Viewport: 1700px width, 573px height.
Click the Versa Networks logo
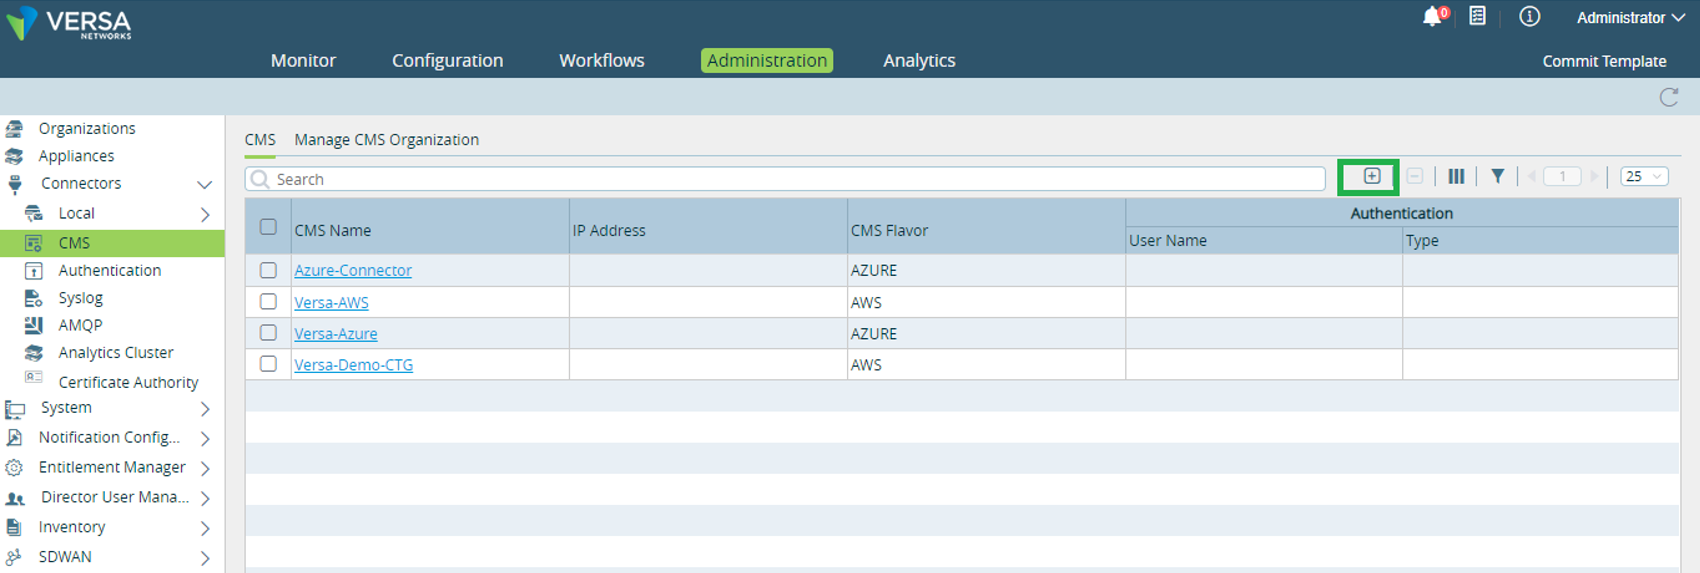tap(68, 23)
